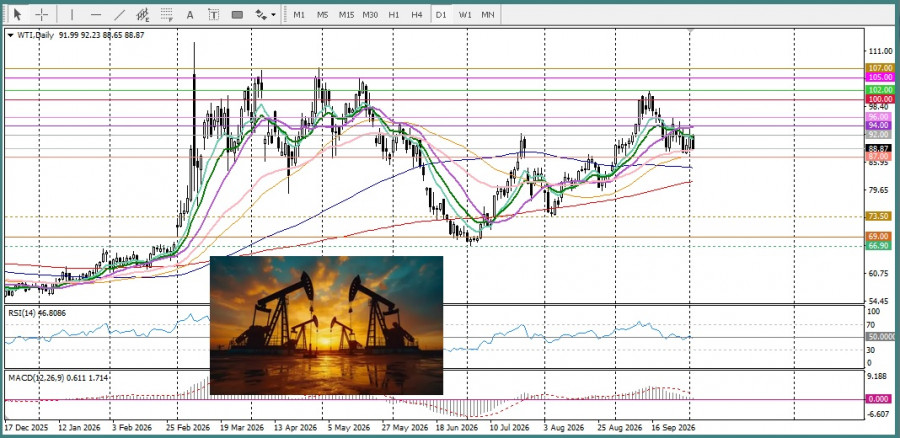
Task: Click the 13 Apr 2026 date label
Action: point(296,428)
